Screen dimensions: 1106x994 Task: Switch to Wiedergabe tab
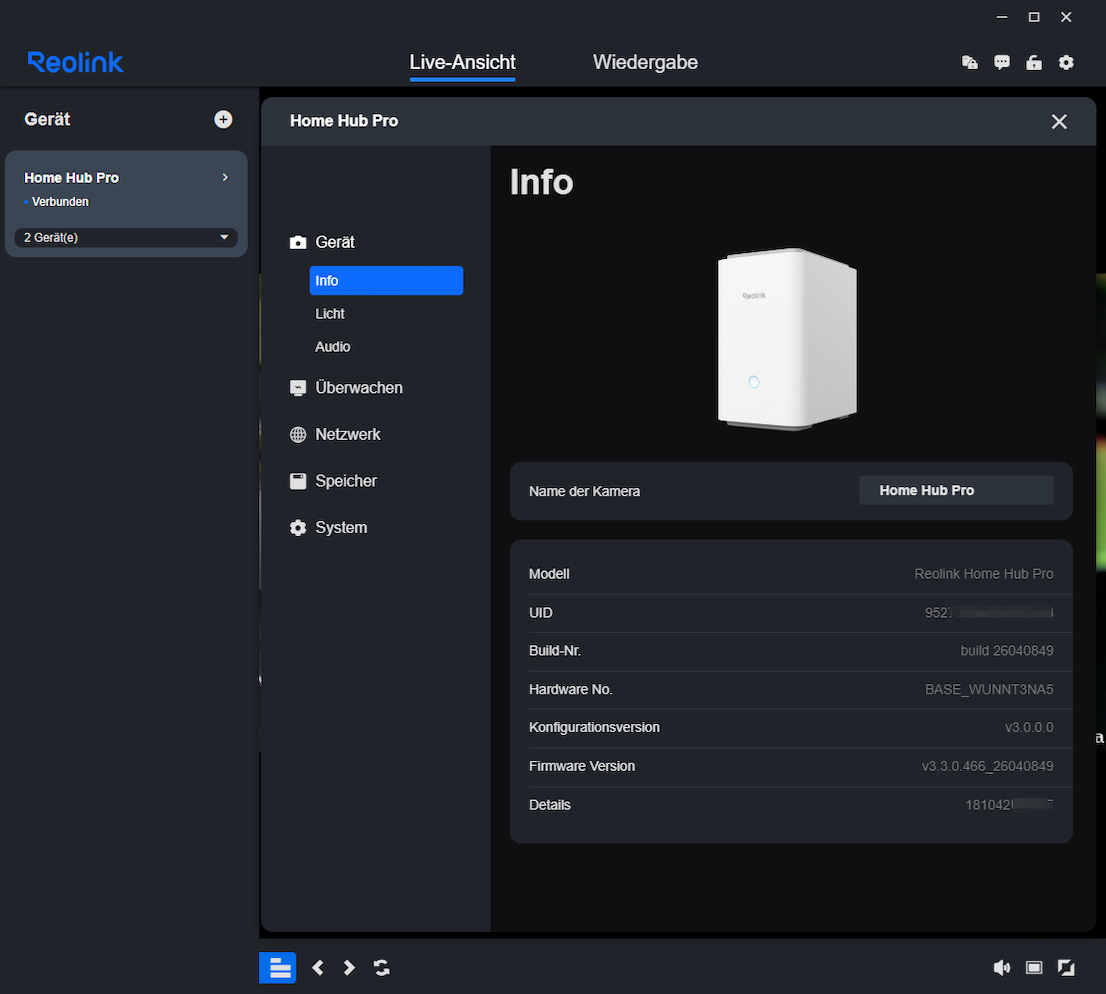tap(645, 62)
